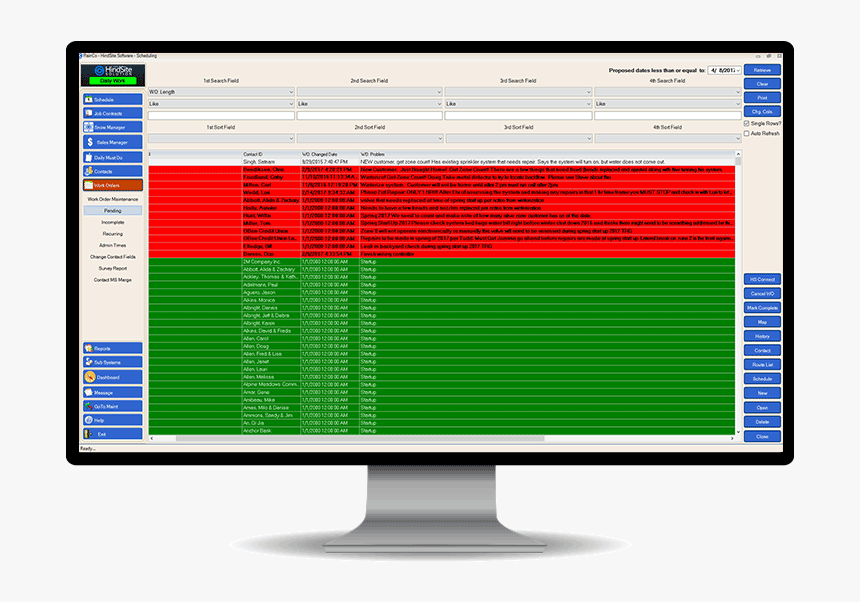Select the Contact MS Merge submenu item

tap(113, 280)
